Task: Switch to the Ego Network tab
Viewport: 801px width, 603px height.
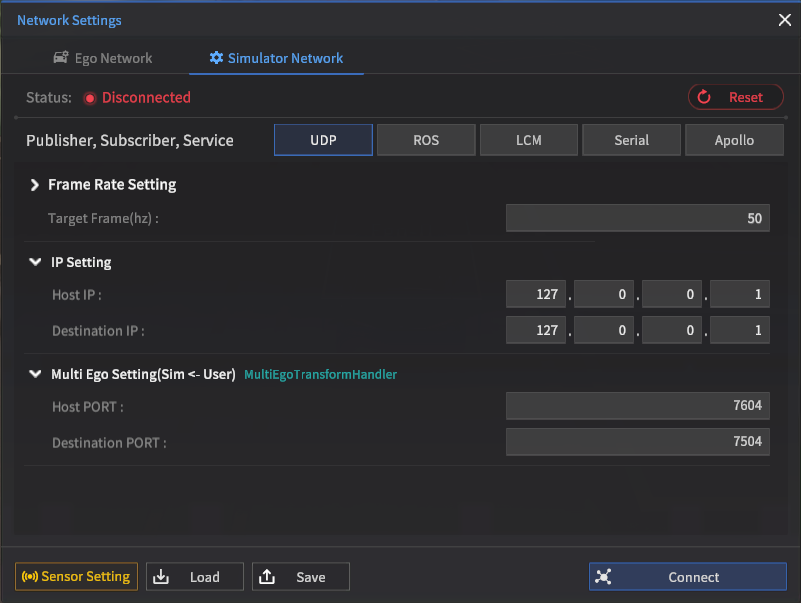Action: (102, 58)
